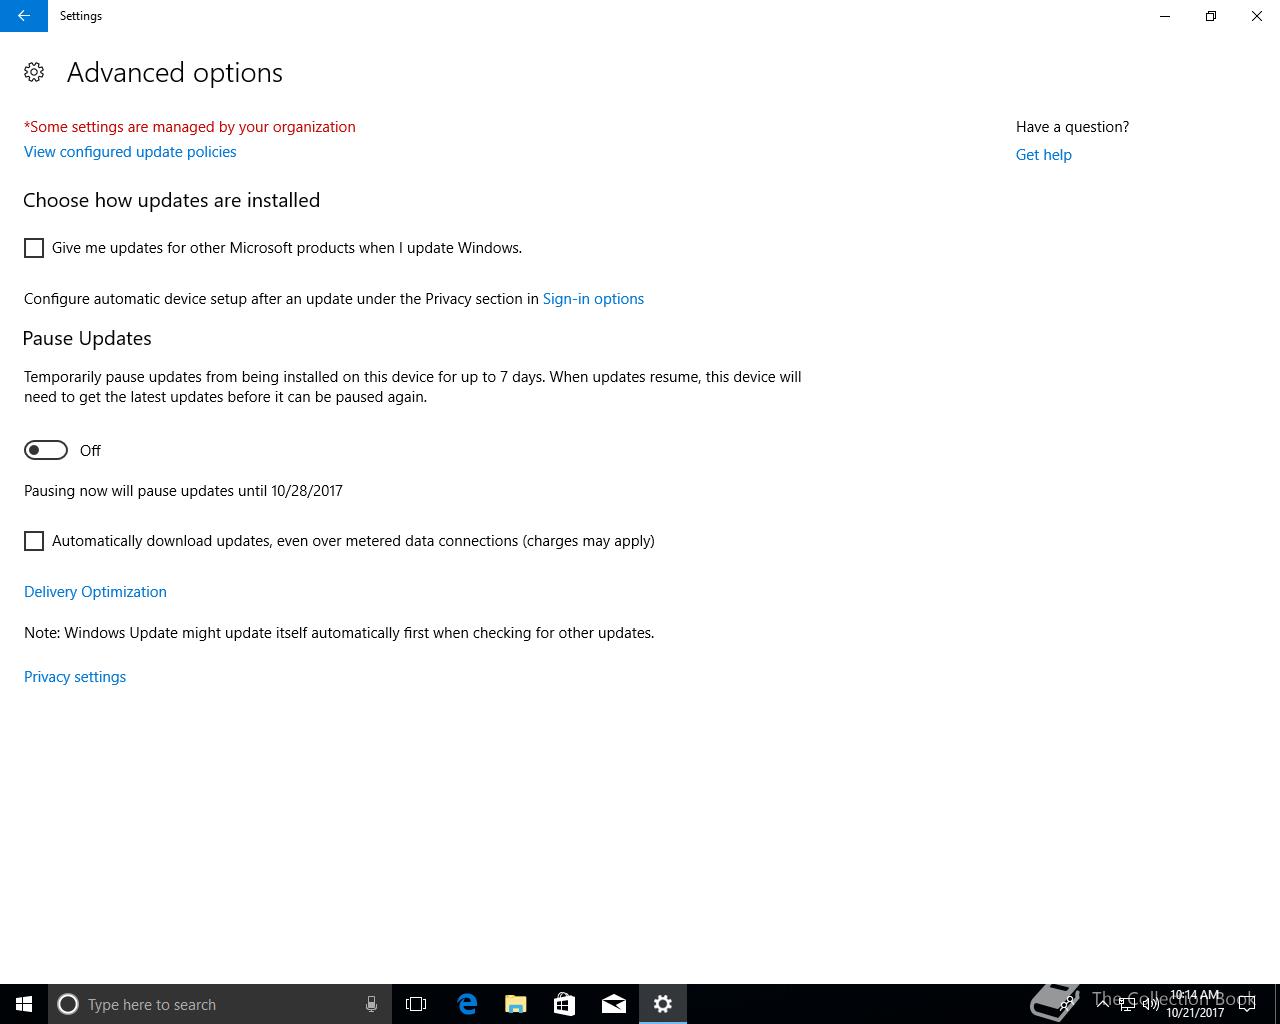Open File Explorer from the taskbar
1280x1024 pixels.
click(516, 1004)
